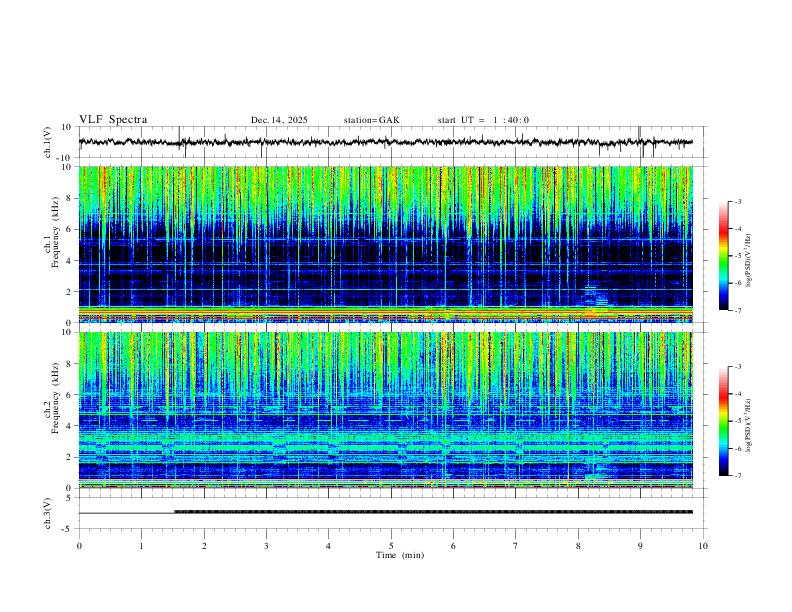Click the ch.3 voltage trace panel
The image size is (792, 612).
[392, 513]
